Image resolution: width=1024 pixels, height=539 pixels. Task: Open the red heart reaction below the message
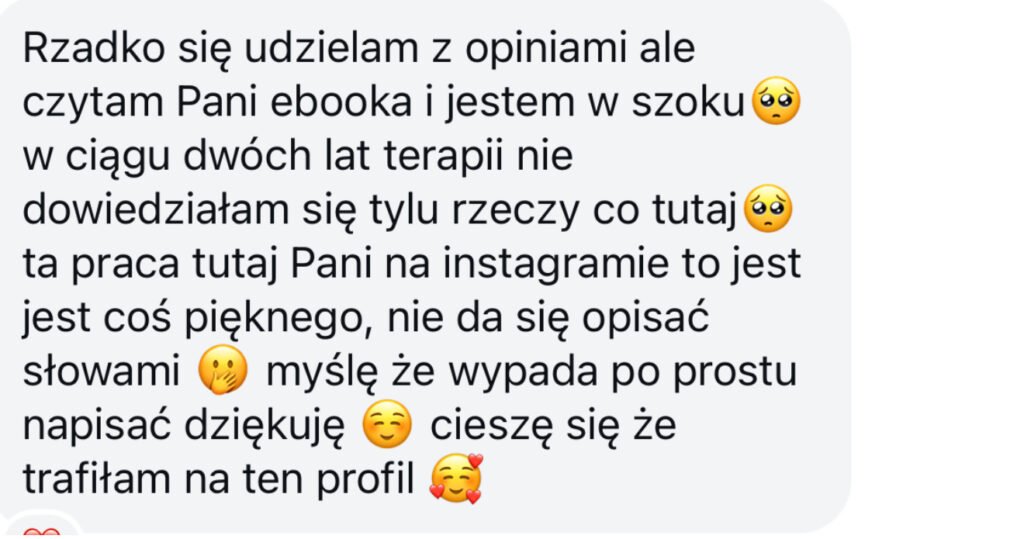point(41,532)
